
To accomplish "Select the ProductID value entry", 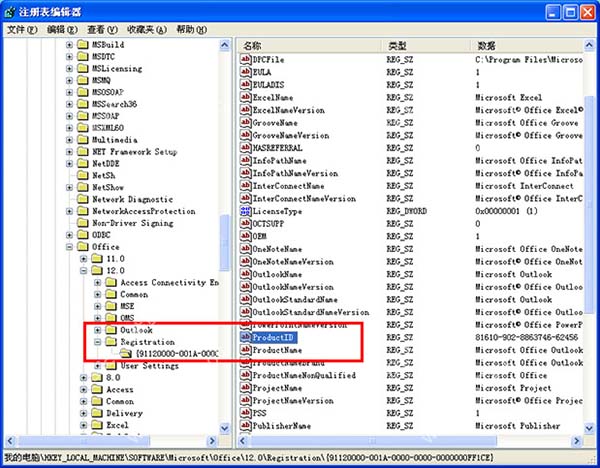I will tap(272, 337).
